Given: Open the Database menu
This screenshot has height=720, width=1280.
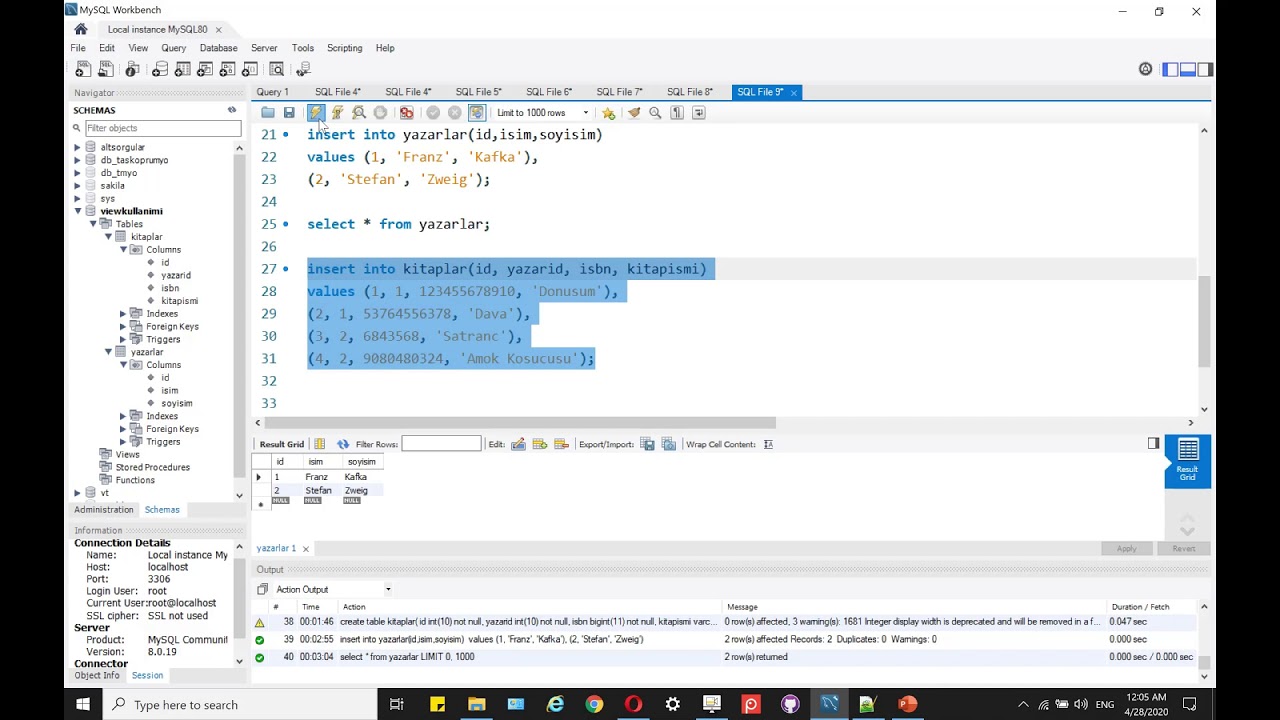Looking at the screenshot, I should point(218,48).
